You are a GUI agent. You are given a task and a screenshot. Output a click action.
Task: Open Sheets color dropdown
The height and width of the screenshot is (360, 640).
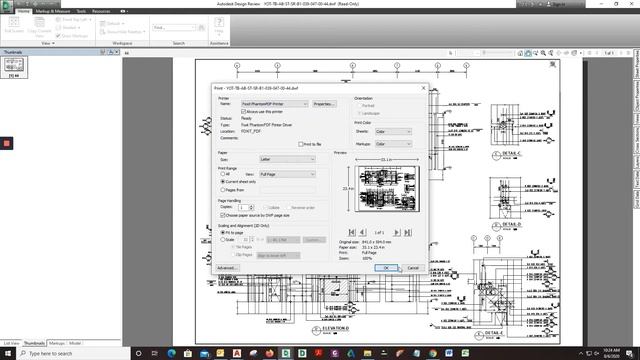pos(393,131)
